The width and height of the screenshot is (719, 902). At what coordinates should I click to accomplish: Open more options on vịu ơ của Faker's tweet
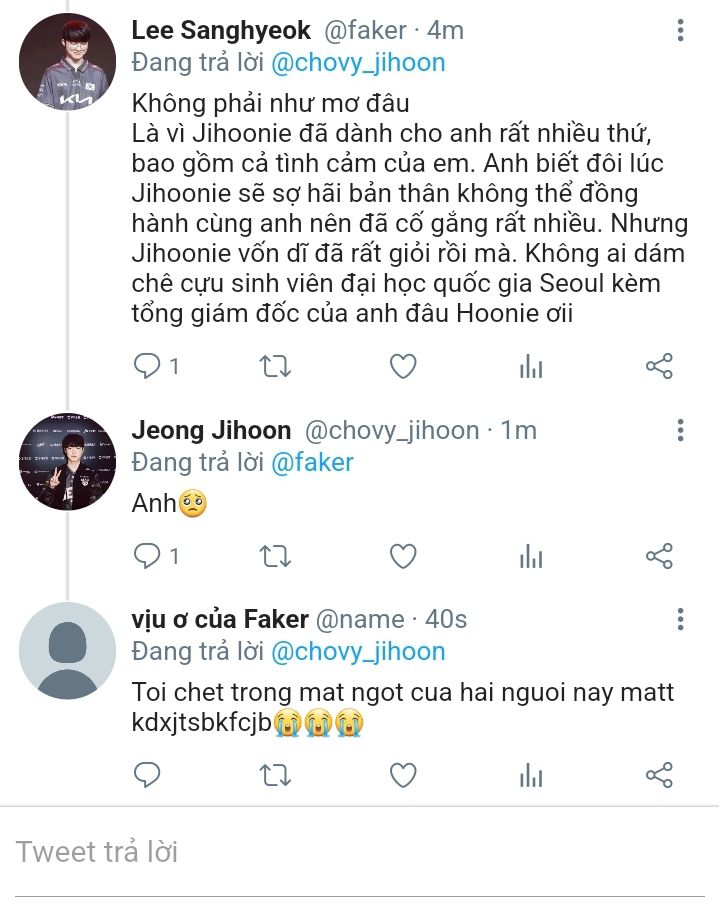tap(680, 619)
